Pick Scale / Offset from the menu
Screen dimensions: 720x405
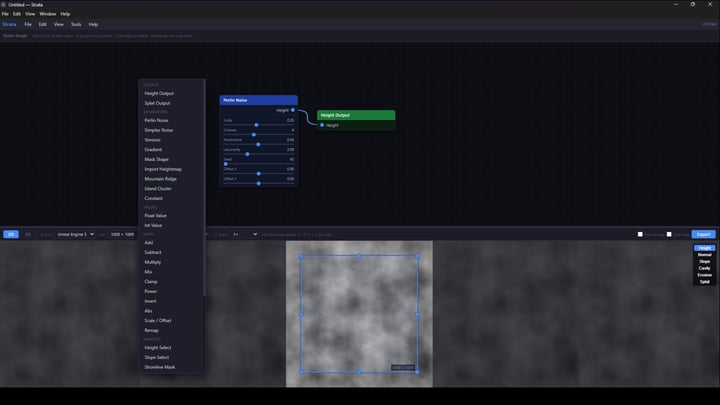171,321
